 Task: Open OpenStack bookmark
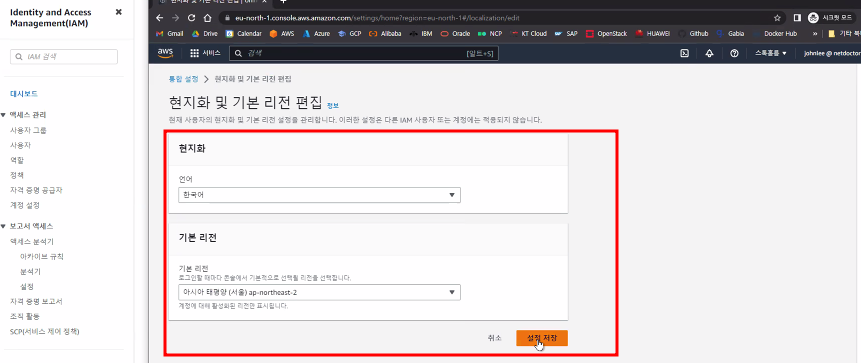point(607,33)
